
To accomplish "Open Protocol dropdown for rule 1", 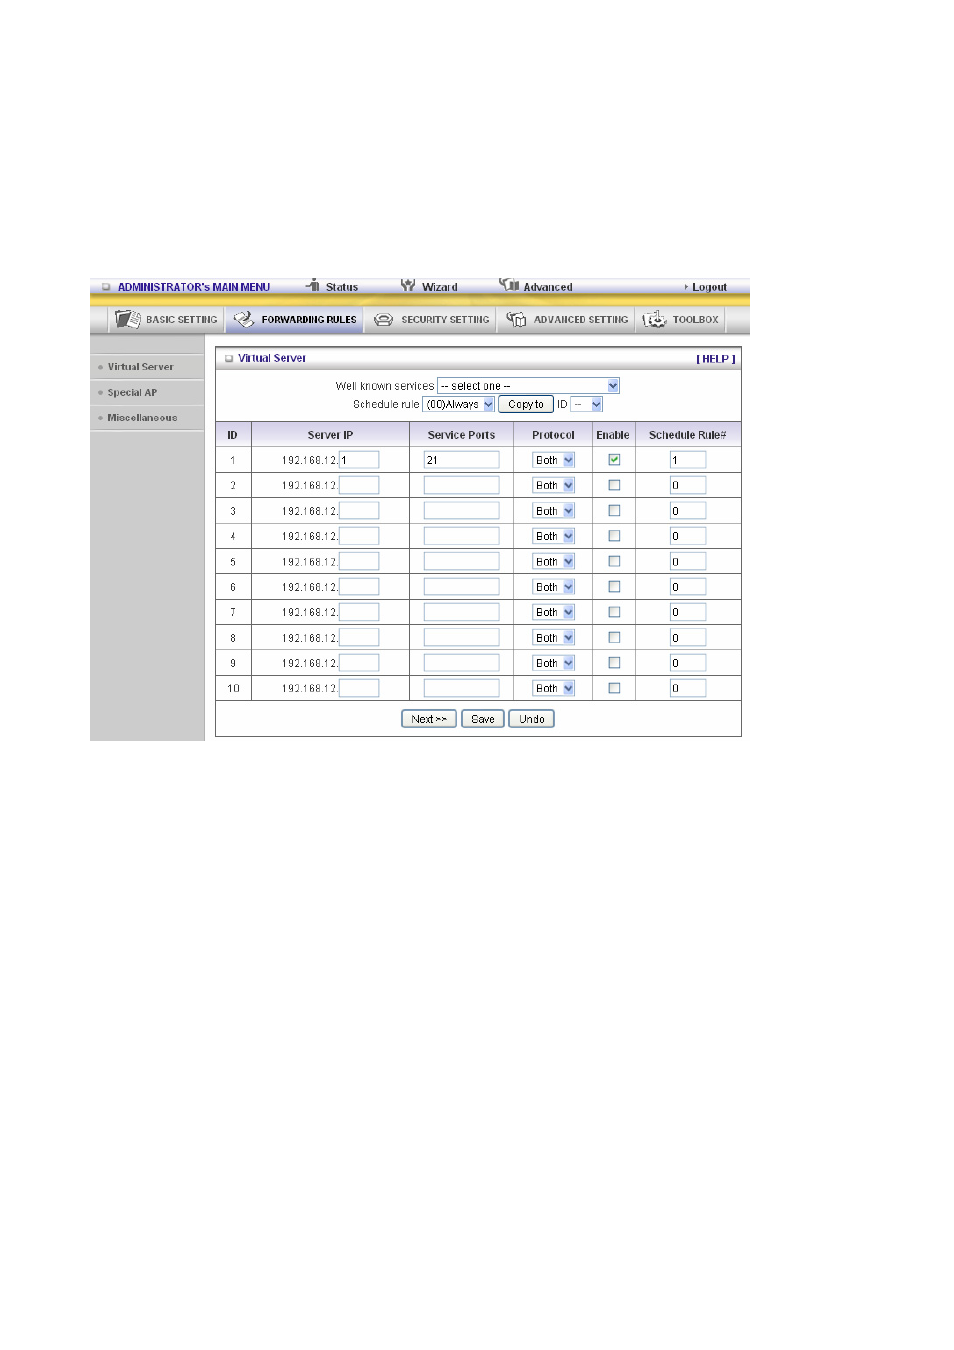I will coord(554,460).
